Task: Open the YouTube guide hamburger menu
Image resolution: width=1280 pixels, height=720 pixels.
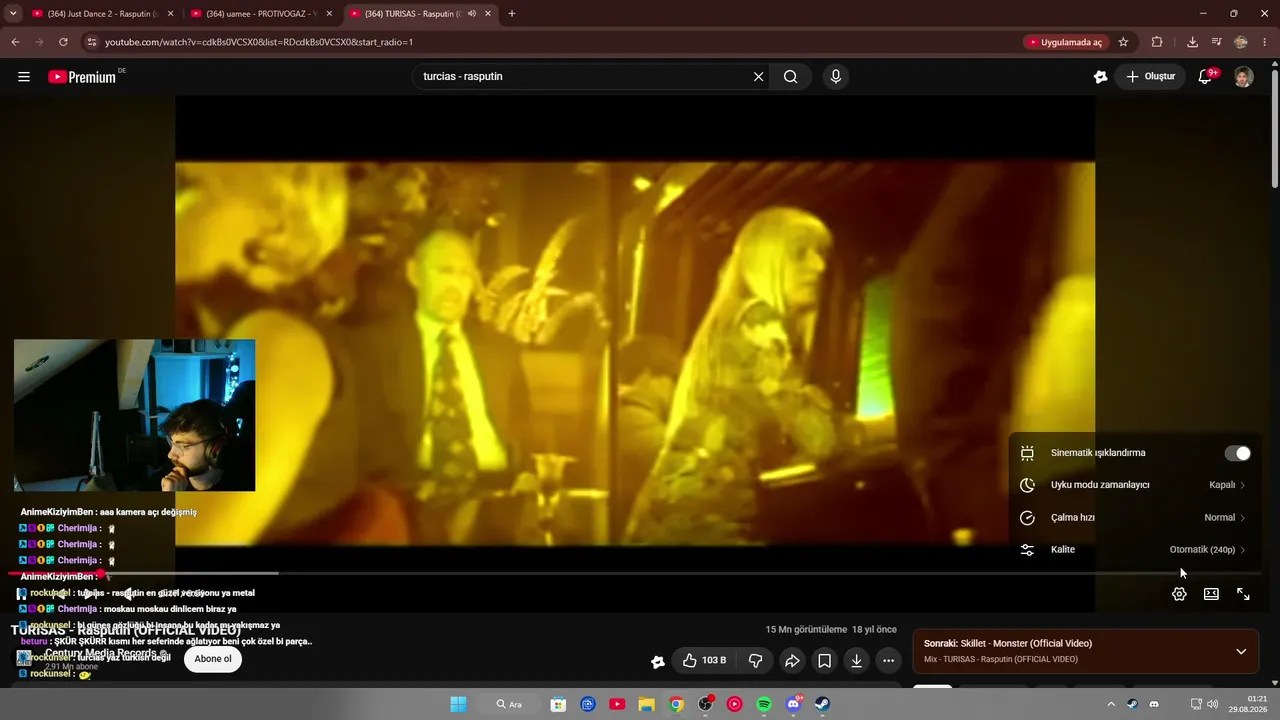Action: [x=24, y=77]
